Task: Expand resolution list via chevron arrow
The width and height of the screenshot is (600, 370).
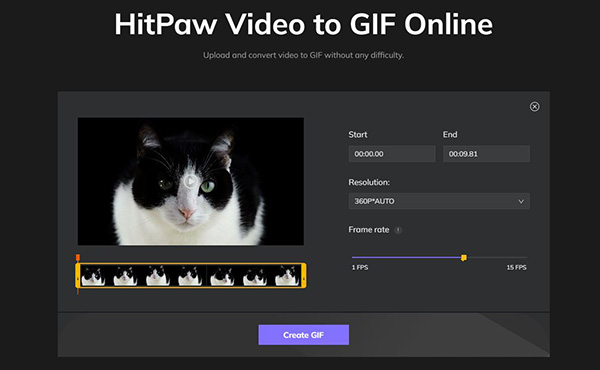Action: pyautogui.click(x=521, y=201)
